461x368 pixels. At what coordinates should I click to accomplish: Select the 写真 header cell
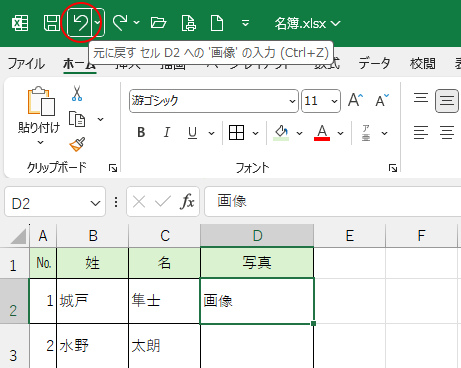click(257, 263)
